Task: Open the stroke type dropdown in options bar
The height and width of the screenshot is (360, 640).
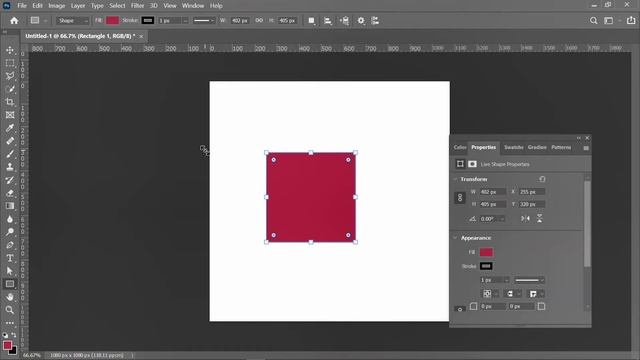Action: 204,20
